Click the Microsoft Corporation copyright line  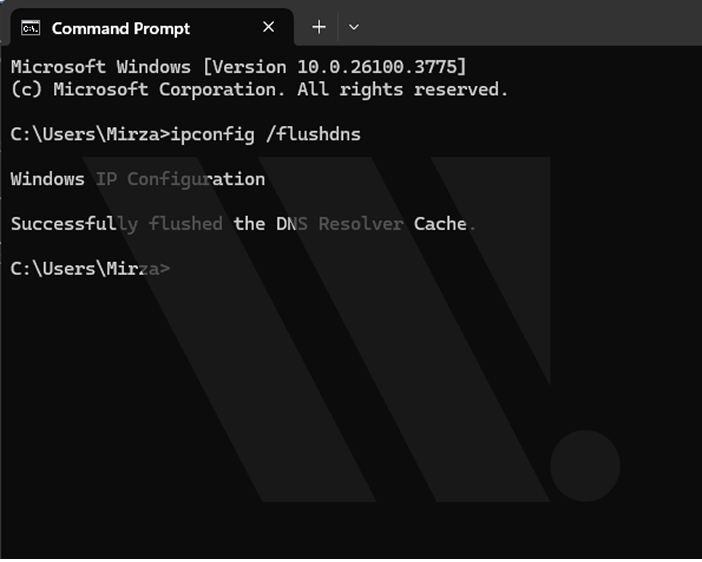[x=260, y=90]
